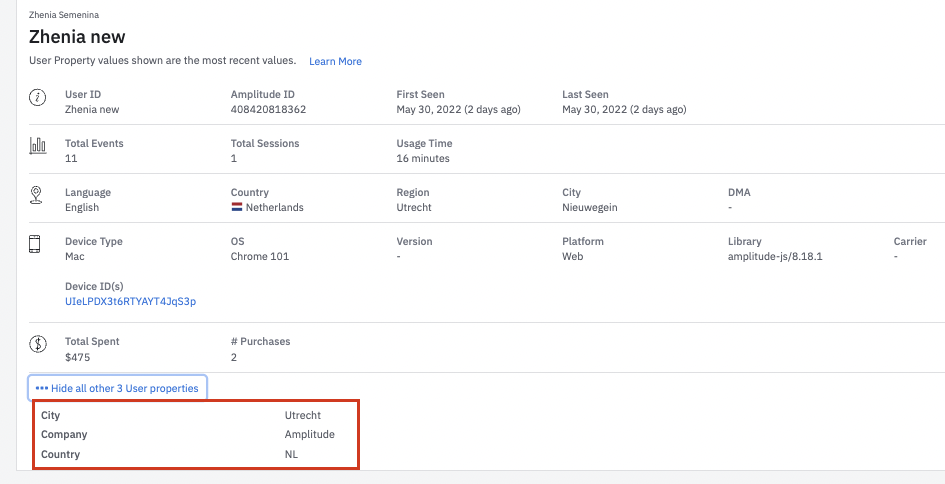Click the Usage Time value 16 minutes
The height and width of the screenshot is (484, 945).
pyautogui.click(x=423, y=159)
